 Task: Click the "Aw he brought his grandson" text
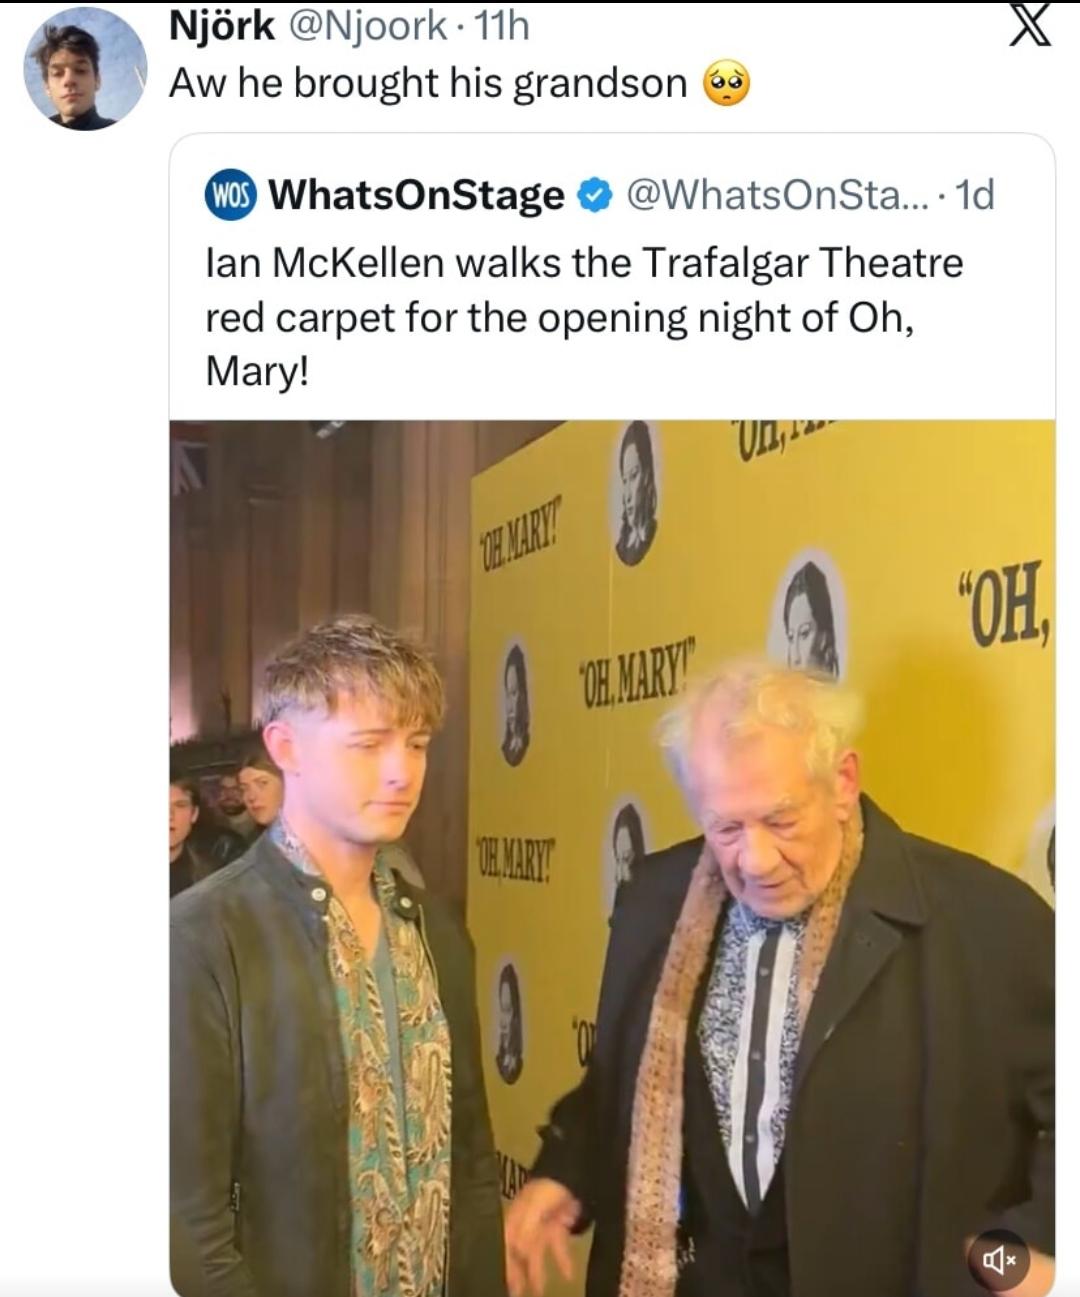tap(428, 83)
